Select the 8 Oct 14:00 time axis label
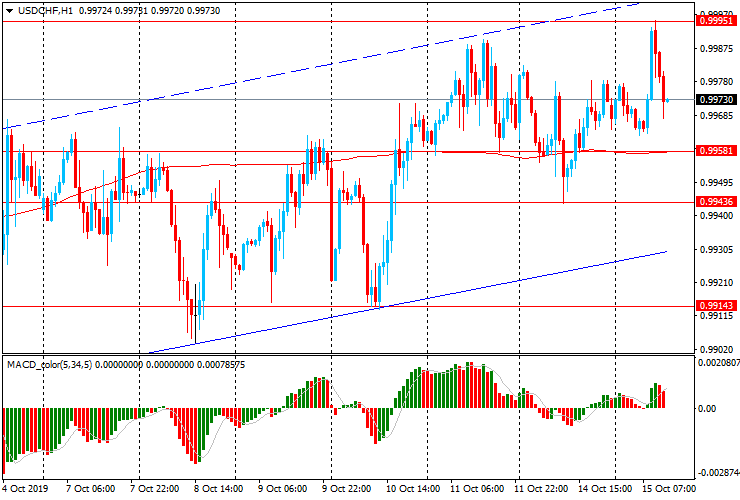Screen dimensions: 740x500 coord(219,488)
